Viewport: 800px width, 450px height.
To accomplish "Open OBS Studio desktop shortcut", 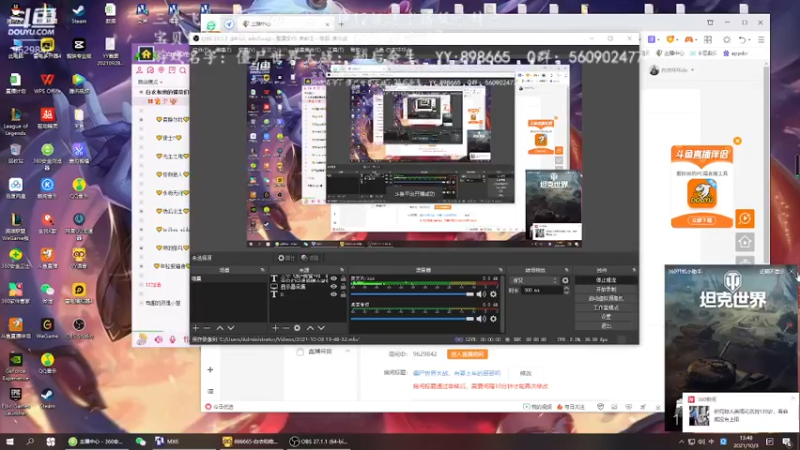I will (x=79, y=328).
